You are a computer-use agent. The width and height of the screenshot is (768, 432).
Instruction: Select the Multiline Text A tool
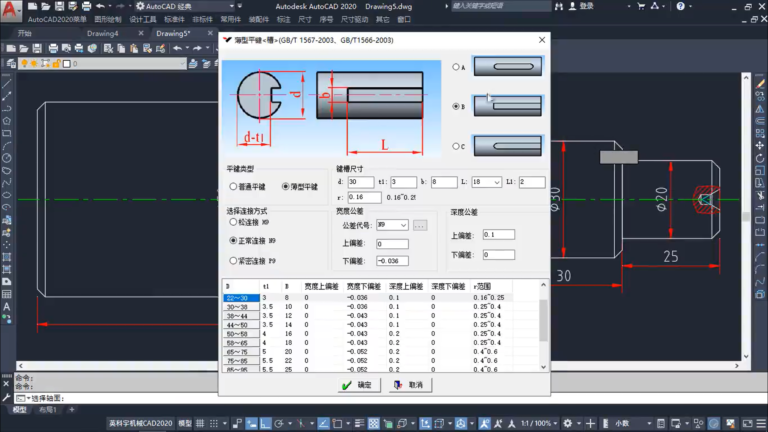7,307
